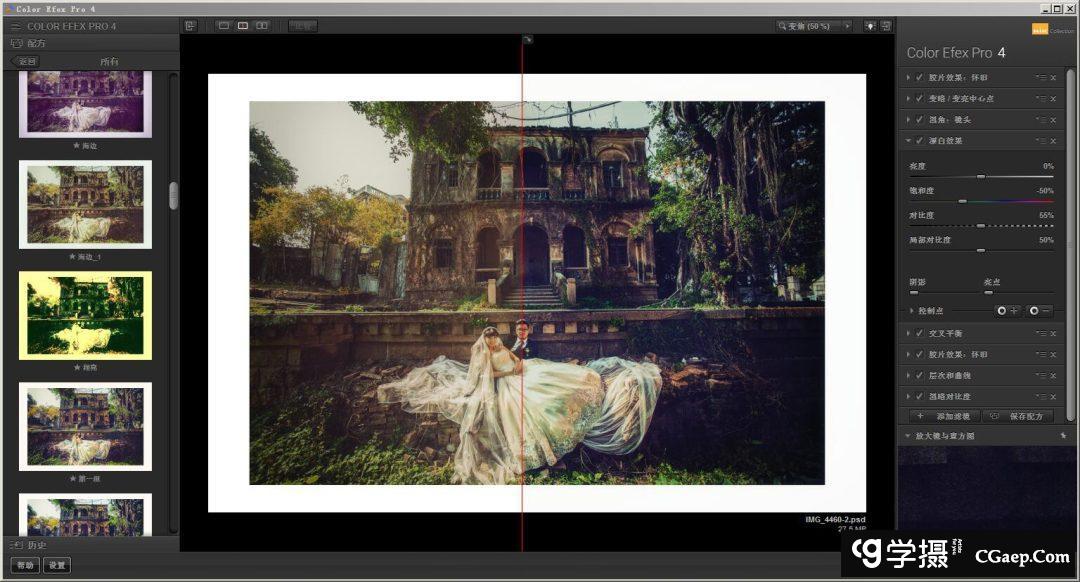Select the split preview view icon
Screen dimensions: 1080x582
click(x=243, y=26)
